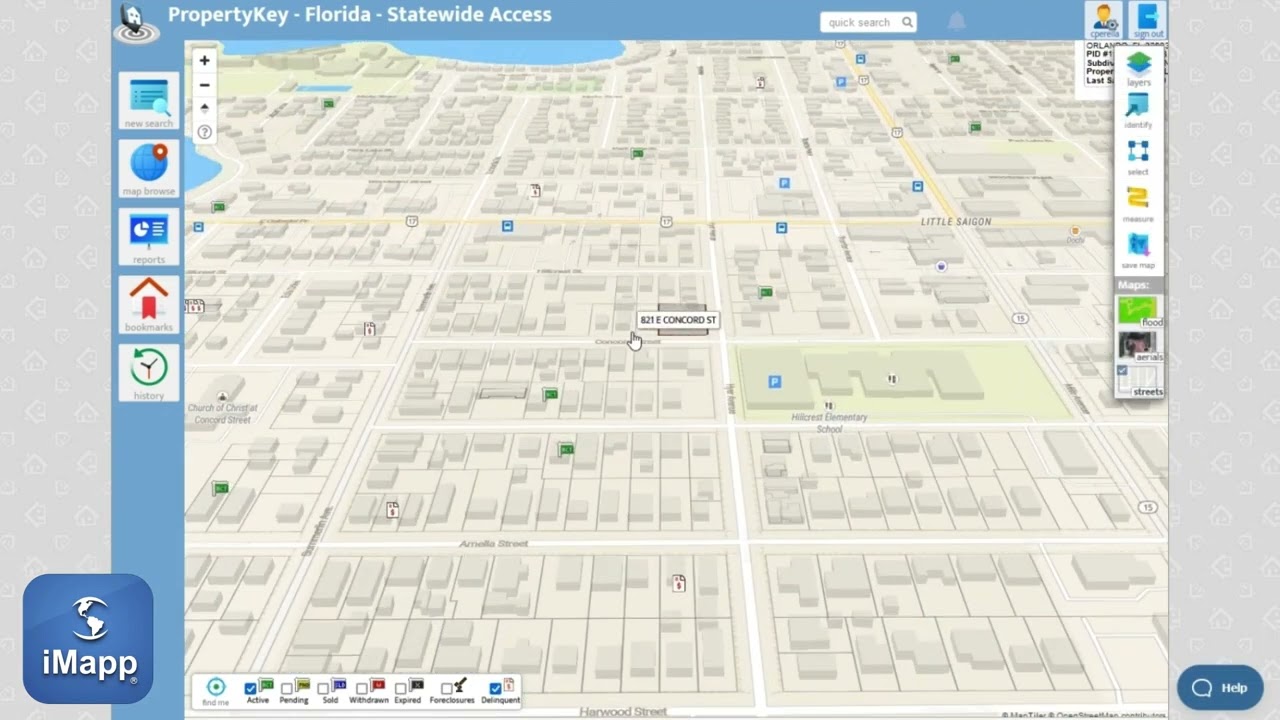Enable the Withdrawn listings checkbox

pyautogui.click(x=362, y=689)
